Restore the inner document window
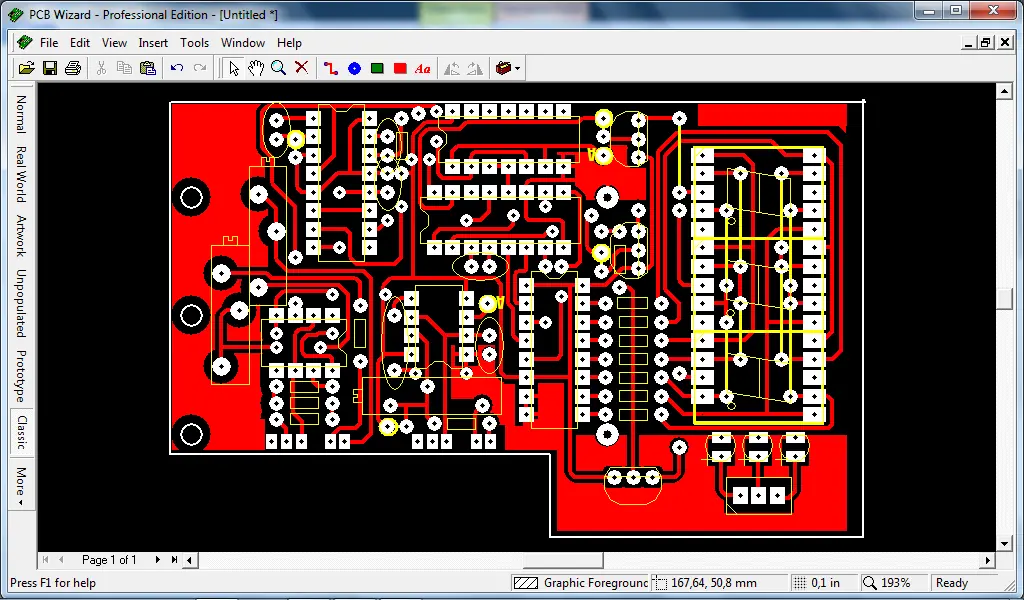Viewport: 1024px width, 600px height. pyautogui.click(x=986, y=43)
